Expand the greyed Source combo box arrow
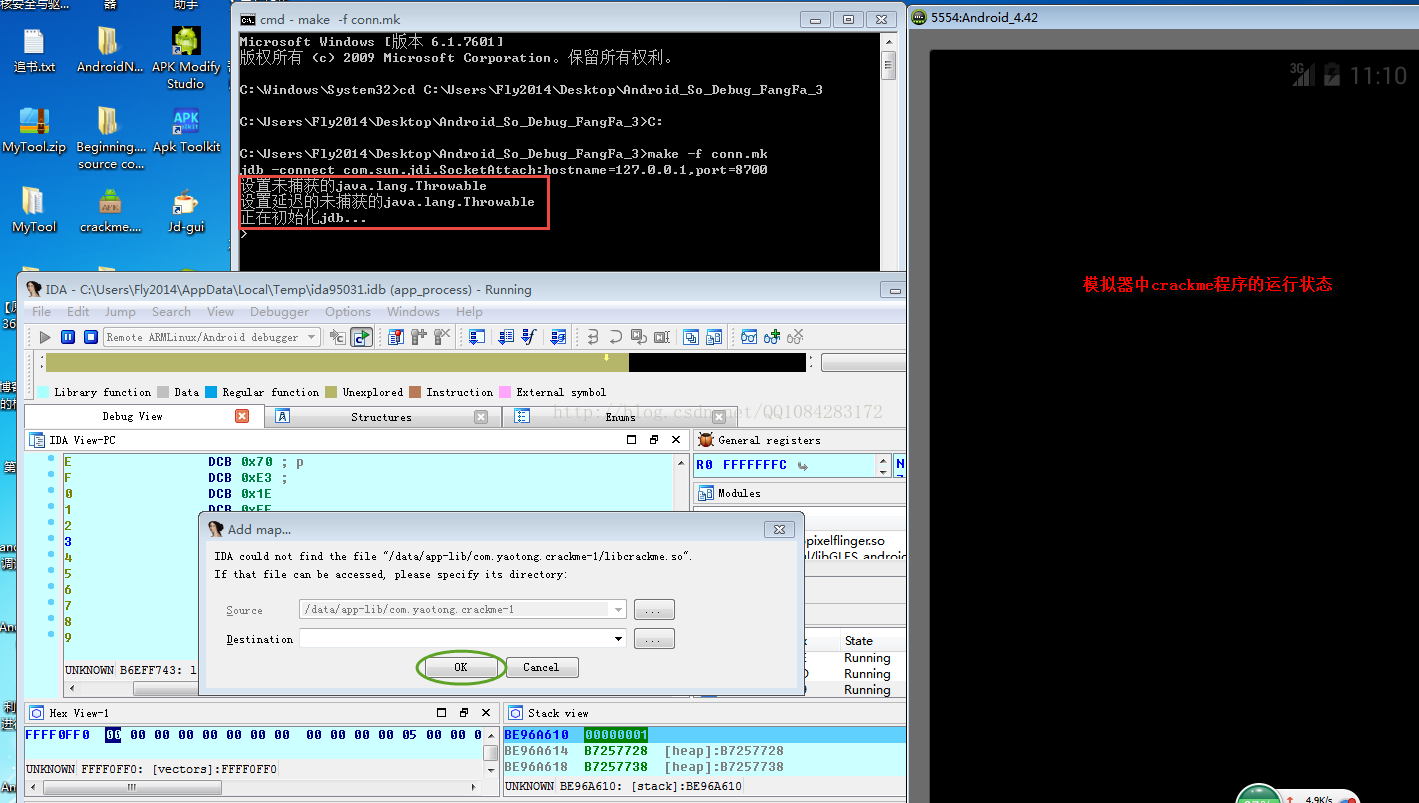1419x803 pixels. 618,610
